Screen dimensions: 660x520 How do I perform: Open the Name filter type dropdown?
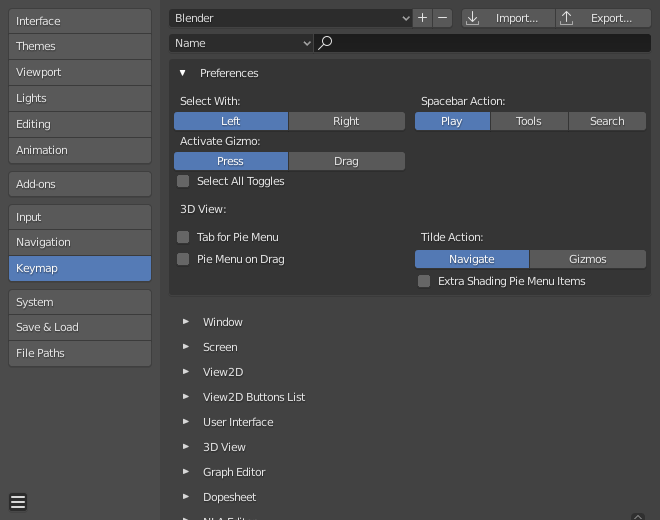pos(241,43)
